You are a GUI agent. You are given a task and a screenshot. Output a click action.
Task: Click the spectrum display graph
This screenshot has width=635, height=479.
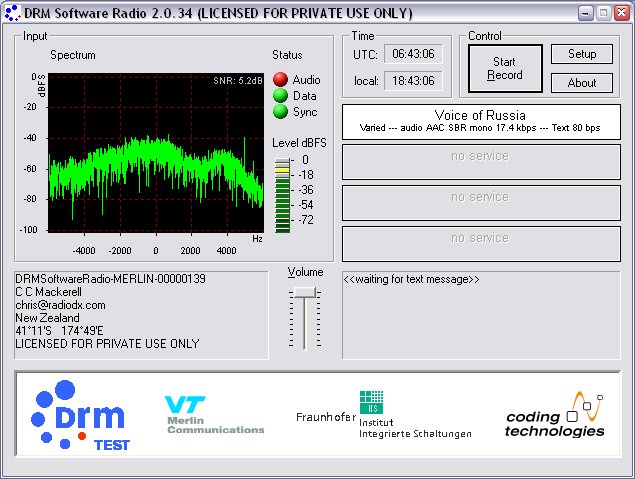[156, 152]
